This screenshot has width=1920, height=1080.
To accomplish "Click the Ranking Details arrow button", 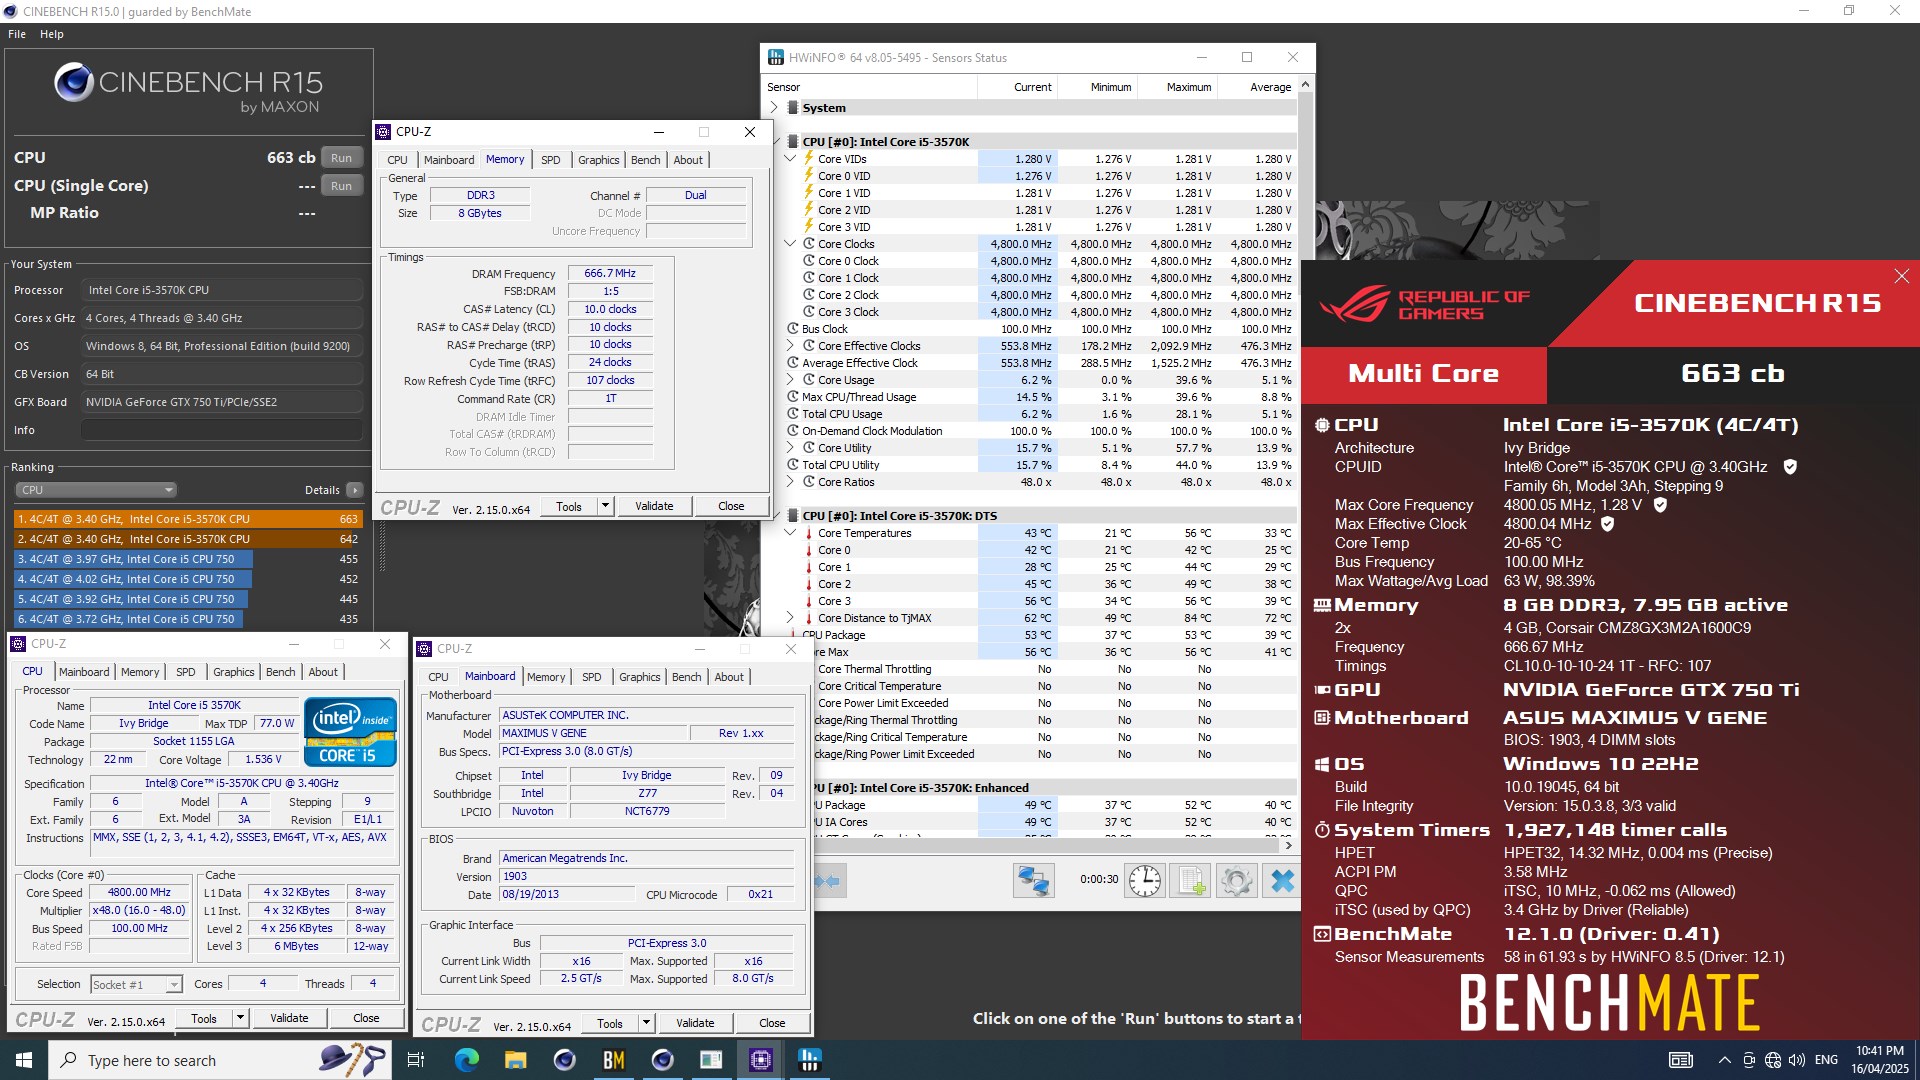I will [355, 490].
